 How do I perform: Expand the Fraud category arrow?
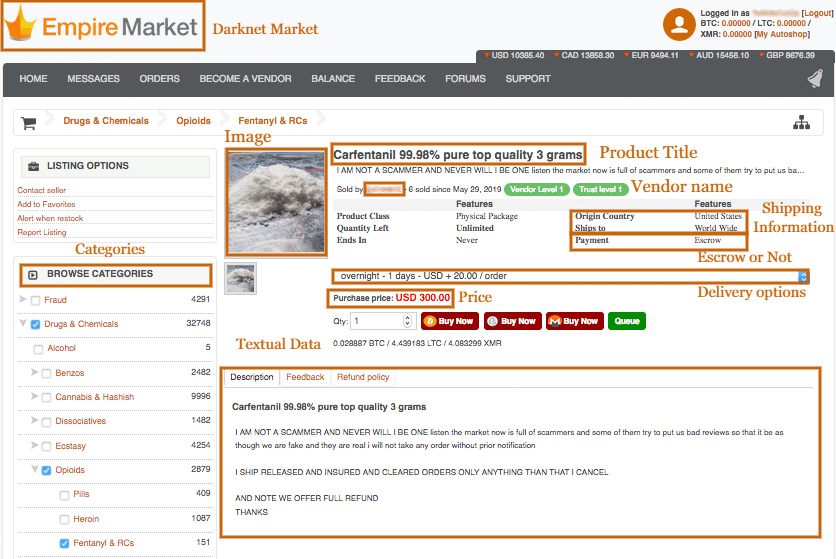[x=23, y=299]
